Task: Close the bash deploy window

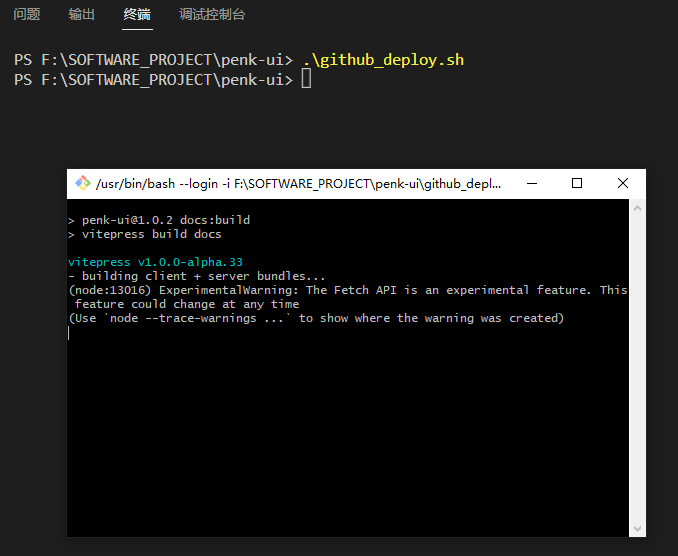Action: pyautogui.click(x=623, y=183)
